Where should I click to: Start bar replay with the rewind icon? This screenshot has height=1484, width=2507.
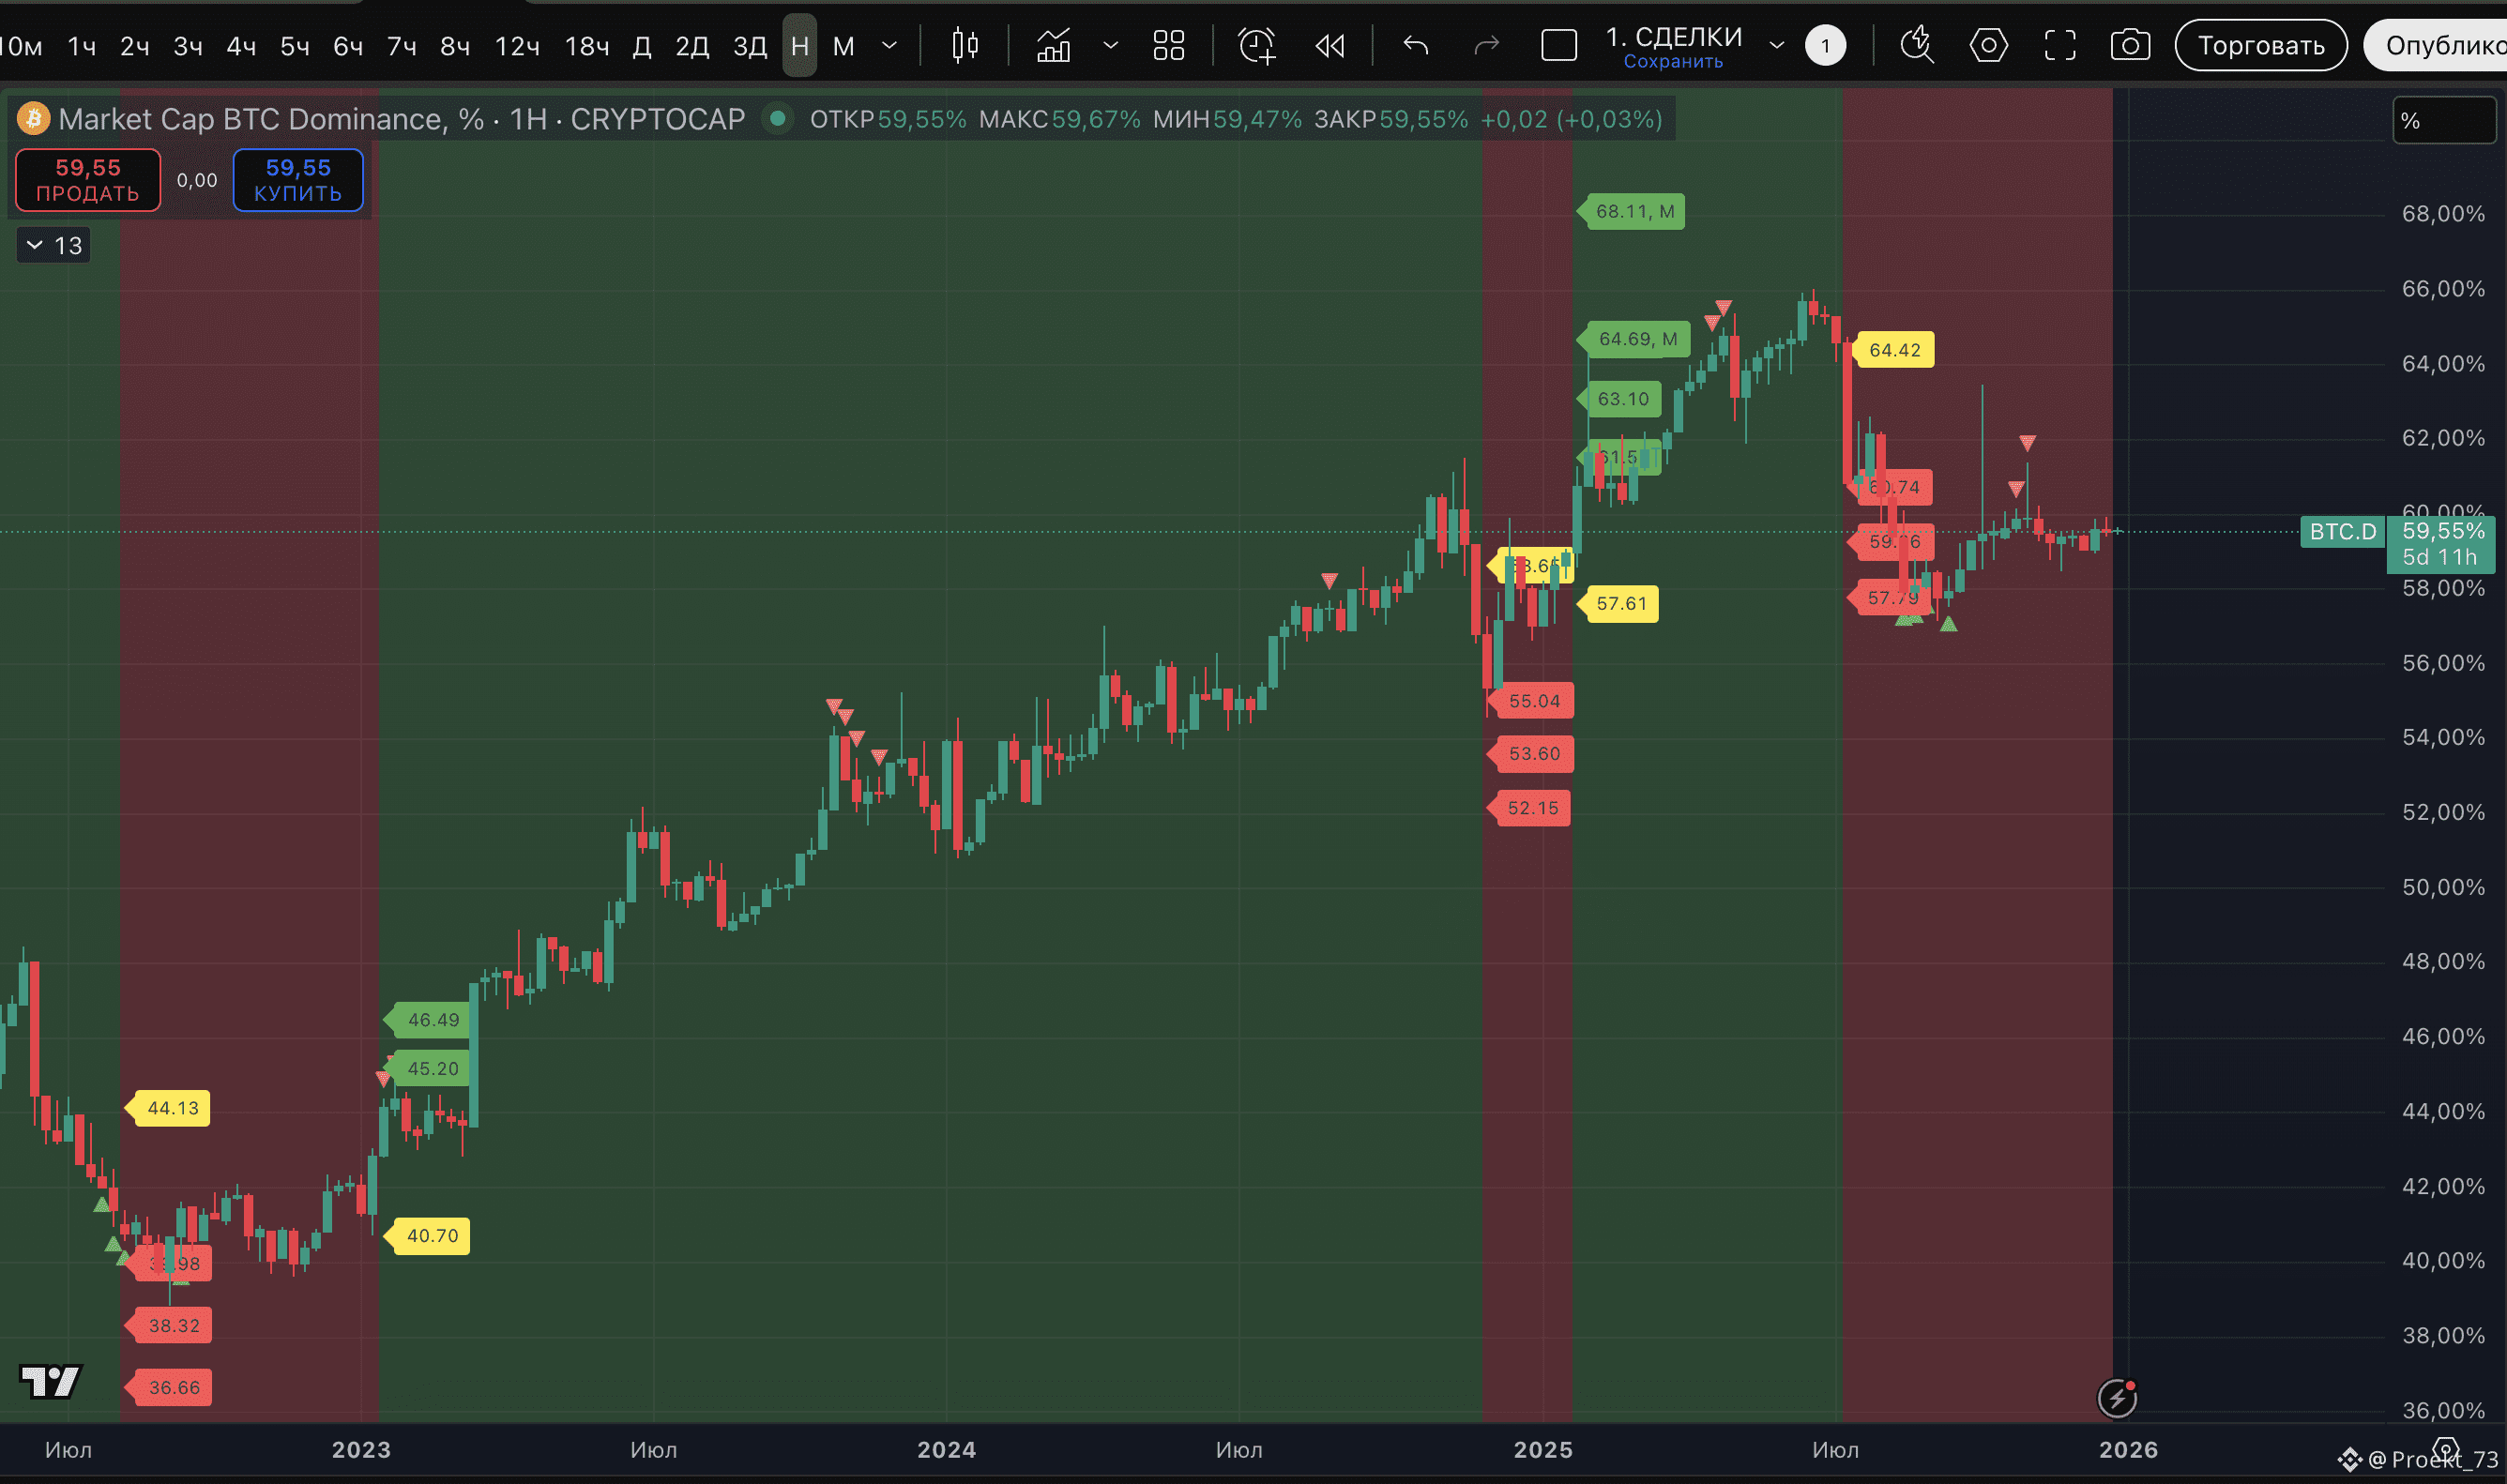tap(1330, 46)
